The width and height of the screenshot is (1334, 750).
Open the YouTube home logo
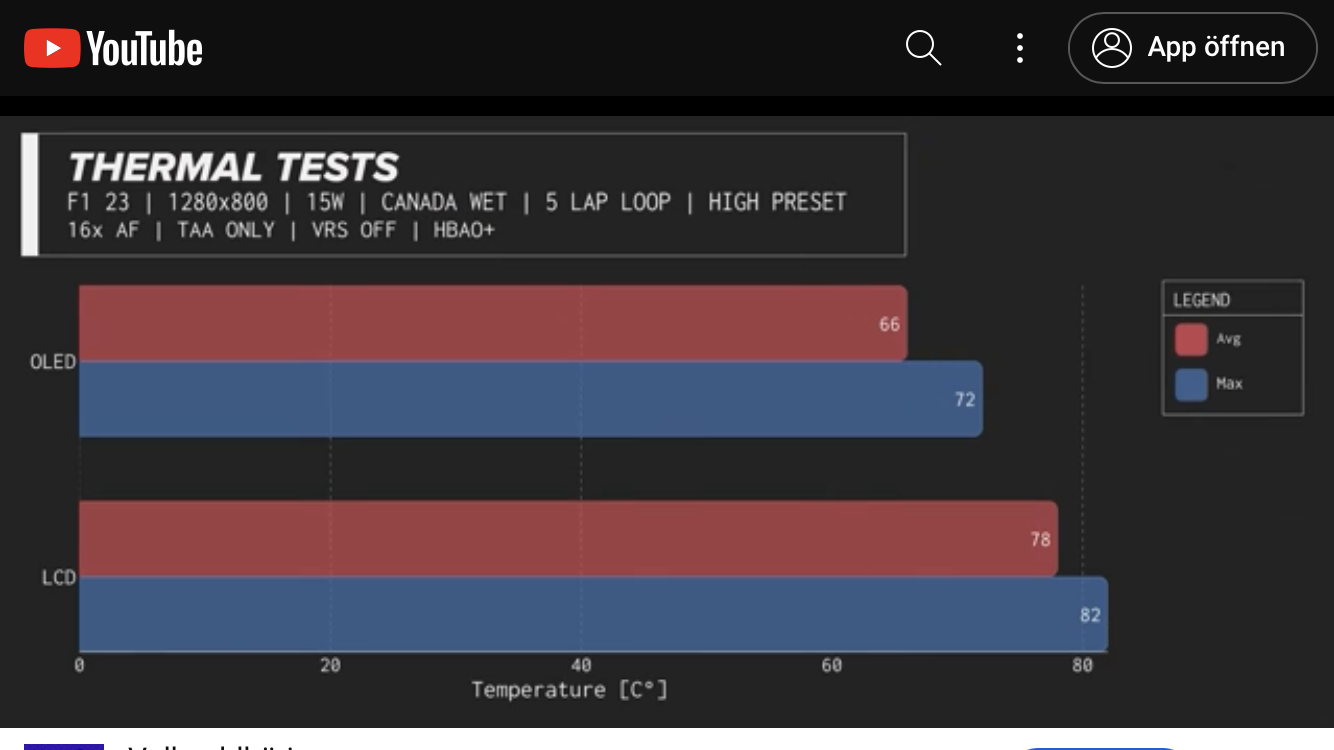pyautogui.click(x=113, y=48)
